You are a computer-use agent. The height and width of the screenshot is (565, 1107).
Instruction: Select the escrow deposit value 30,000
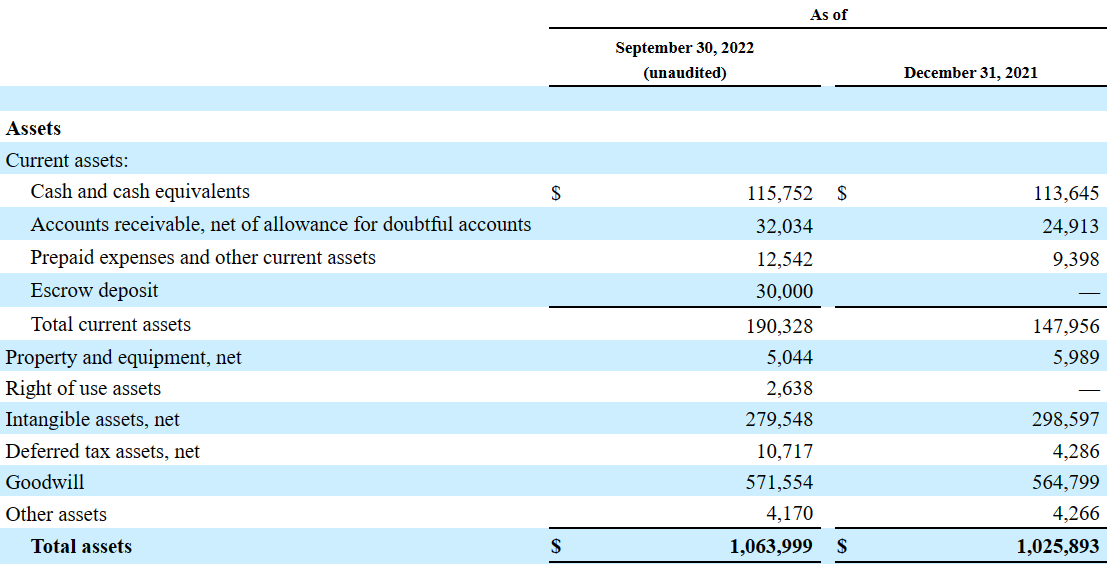pos(784,292)
